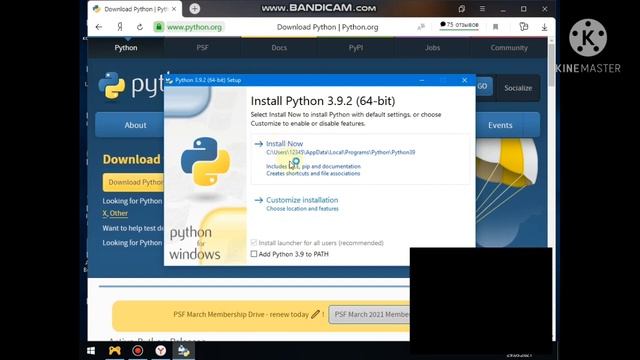Click the Socialize button
The height and width of the screenshot is (360, 640).
point(518,88)
